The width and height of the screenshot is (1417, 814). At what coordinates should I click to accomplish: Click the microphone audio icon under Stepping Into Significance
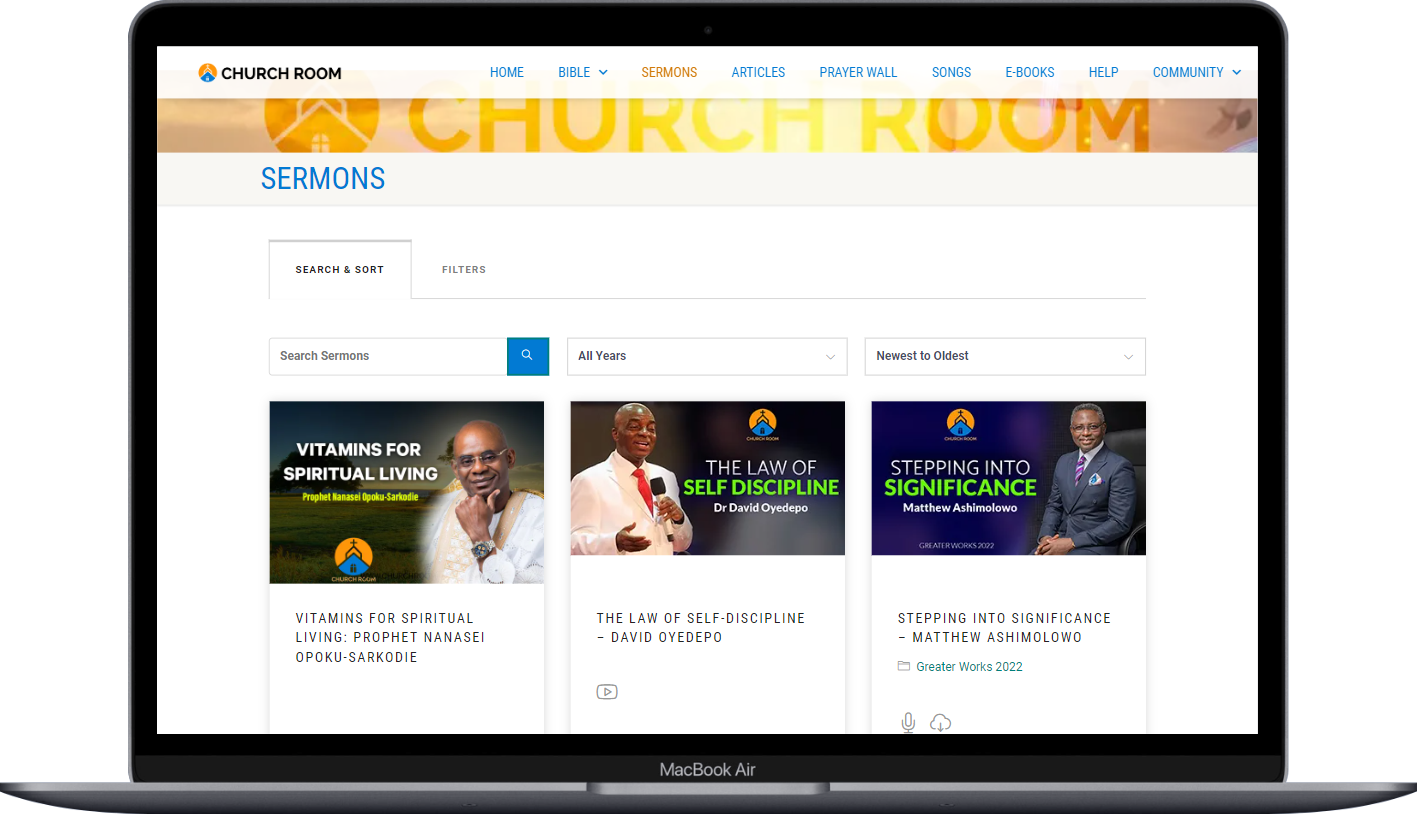point(908,722)
